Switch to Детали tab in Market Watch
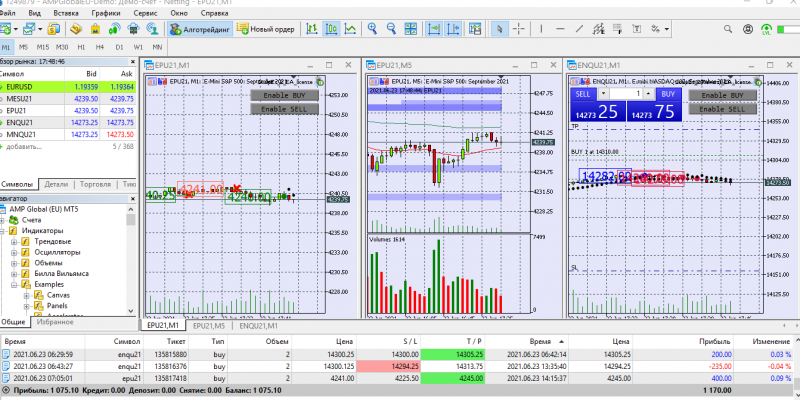Screen dimensions: 800x400 click(x=56, y=184)
